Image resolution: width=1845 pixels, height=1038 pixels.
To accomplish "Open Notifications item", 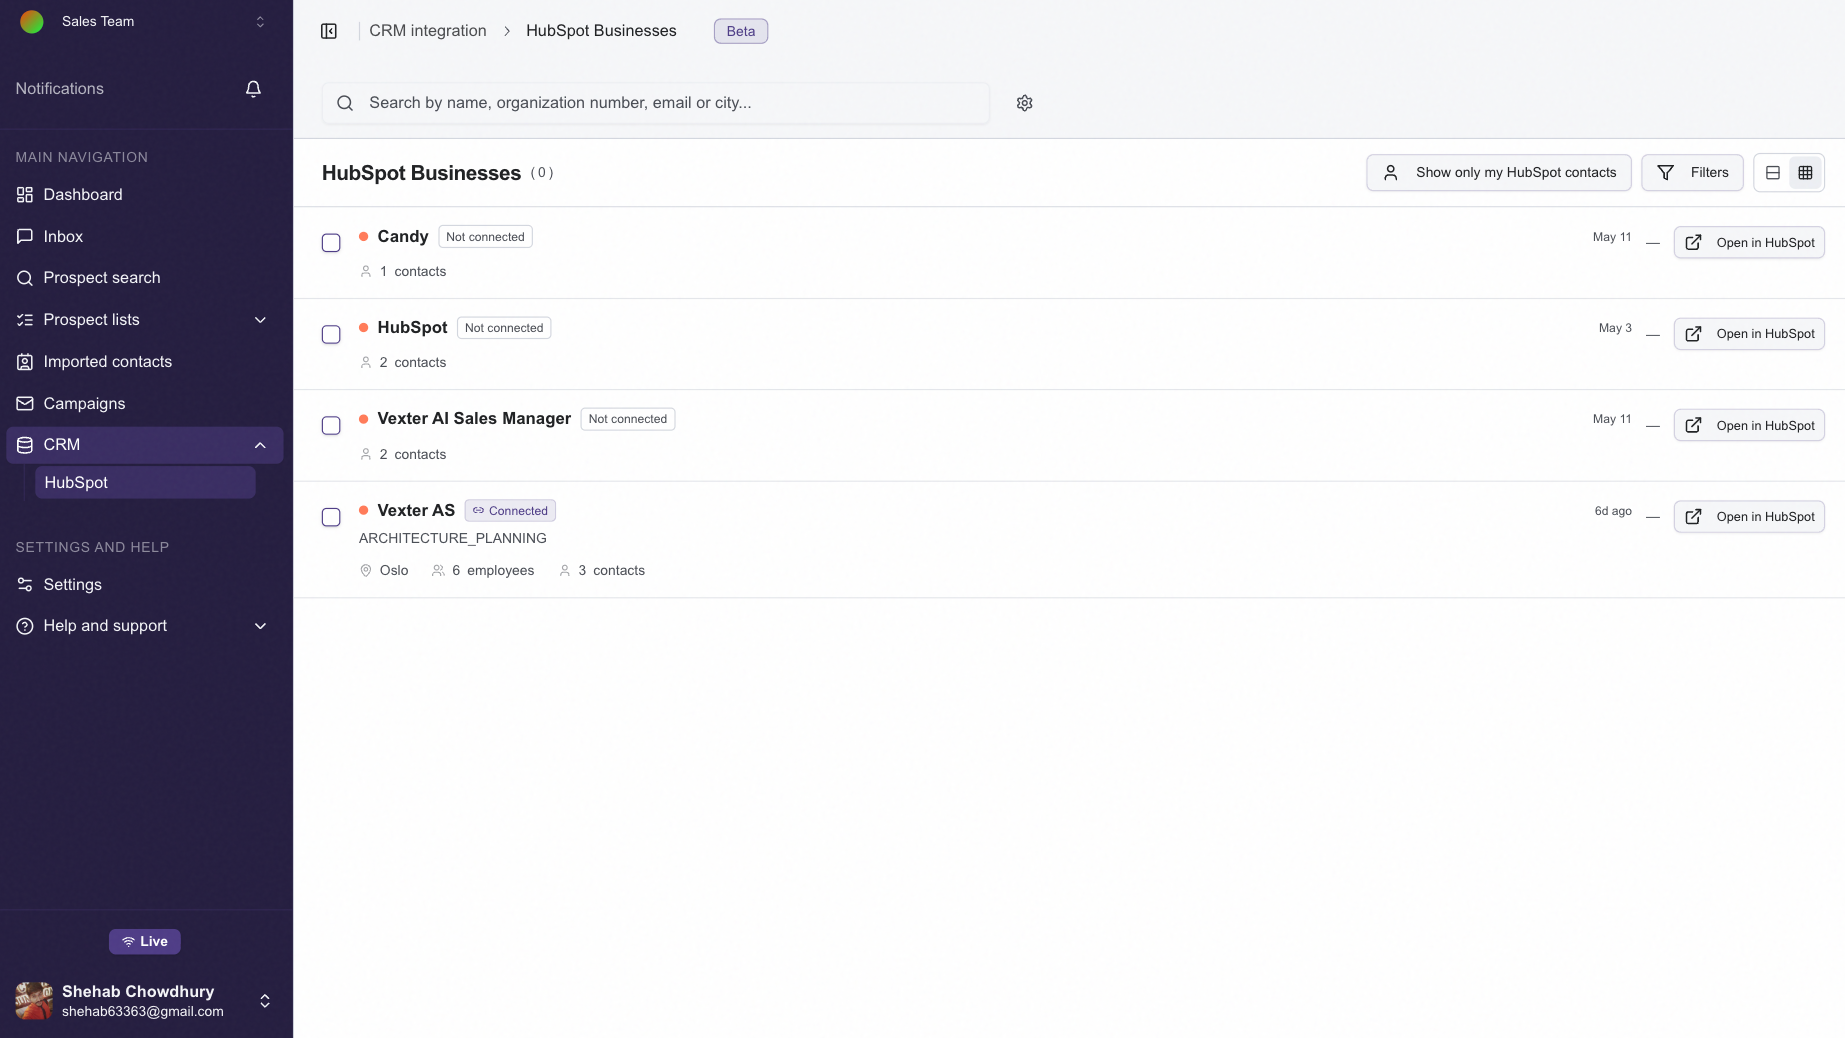I will tap(144, 89).
